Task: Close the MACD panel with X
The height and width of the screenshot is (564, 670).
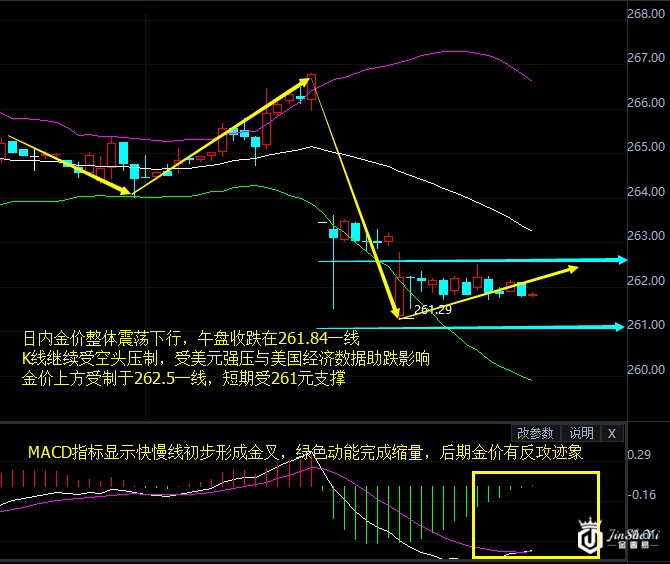Action: tap(612, 433)
